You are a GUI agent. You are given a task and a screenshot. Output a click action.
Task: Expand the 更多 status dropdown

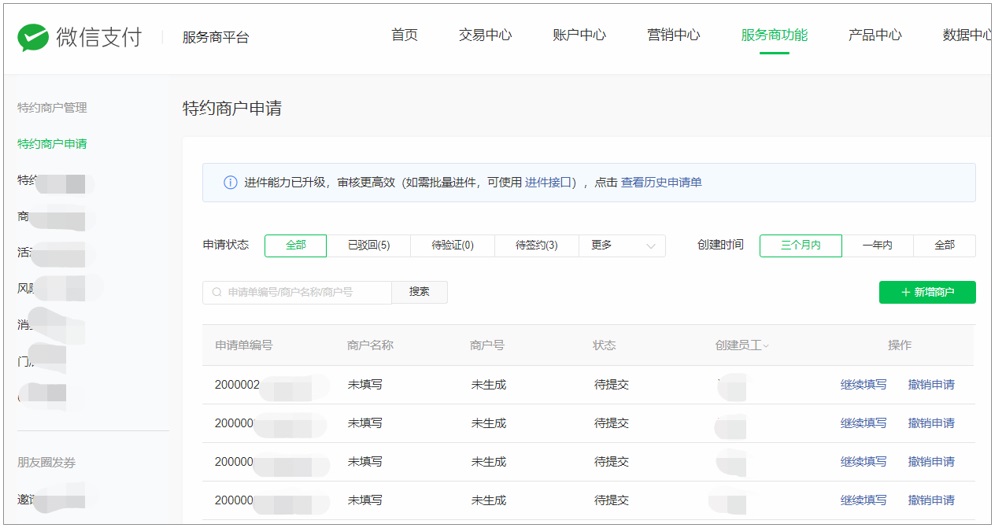pos(622,245)
